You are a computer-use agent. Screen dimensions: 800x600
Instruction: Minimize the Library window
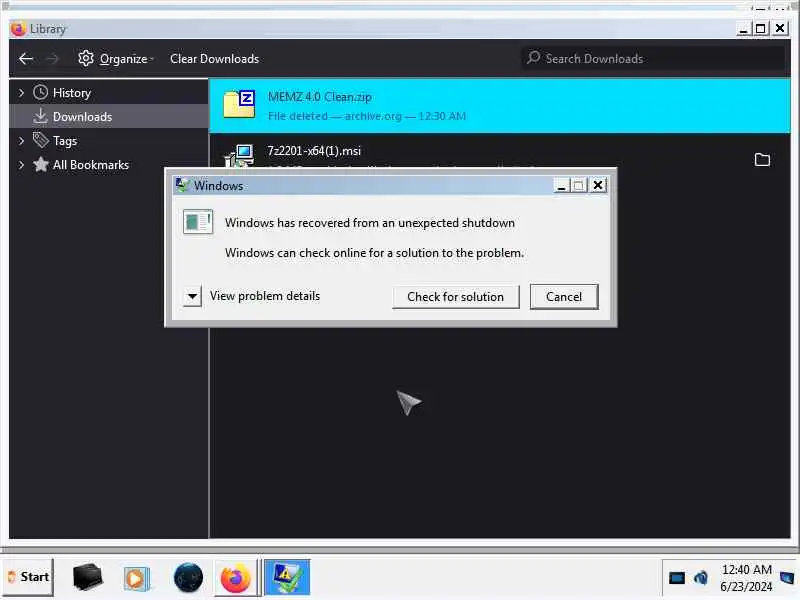[743, 29]
